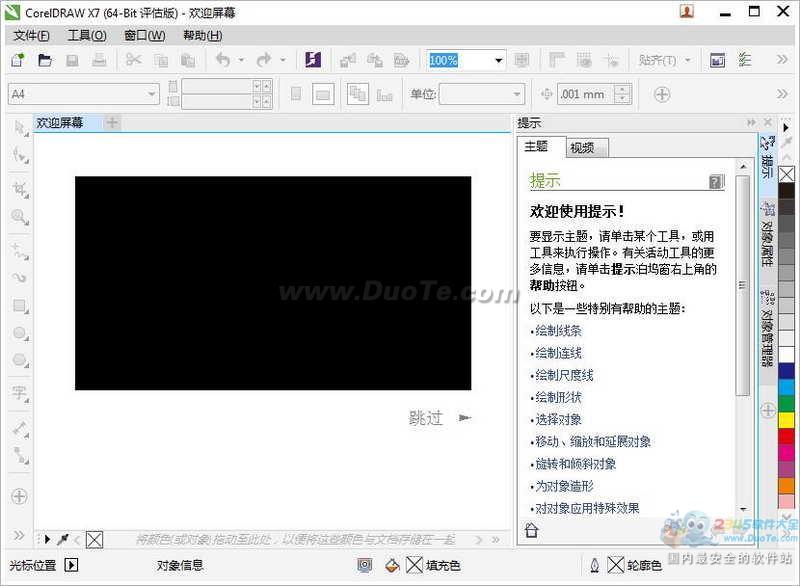Click the Cut scissors icon
This screenshot has width=800, height=586.
[x=133, y=60]
